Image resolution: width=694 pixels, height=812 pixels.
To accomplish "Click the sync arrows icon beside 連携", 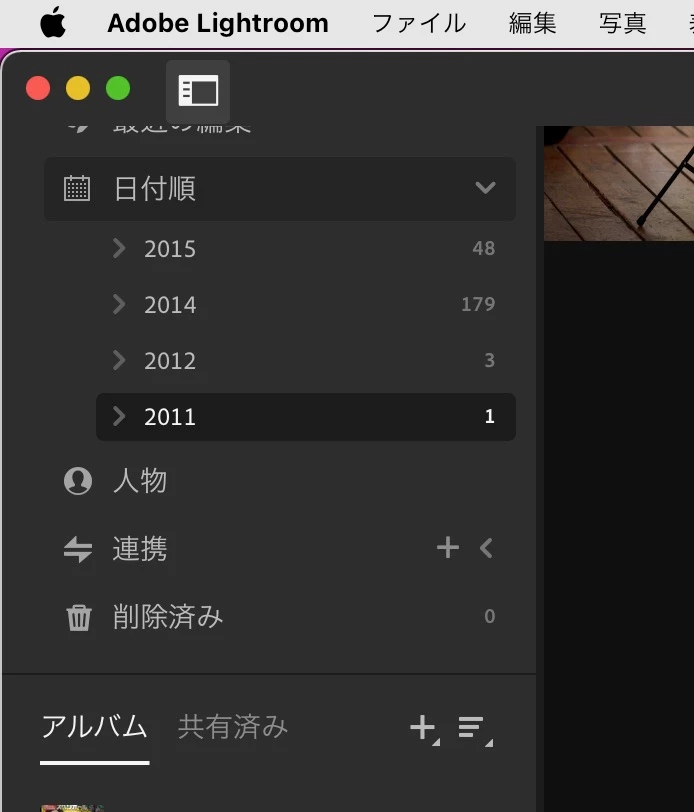I will [78, 549].
